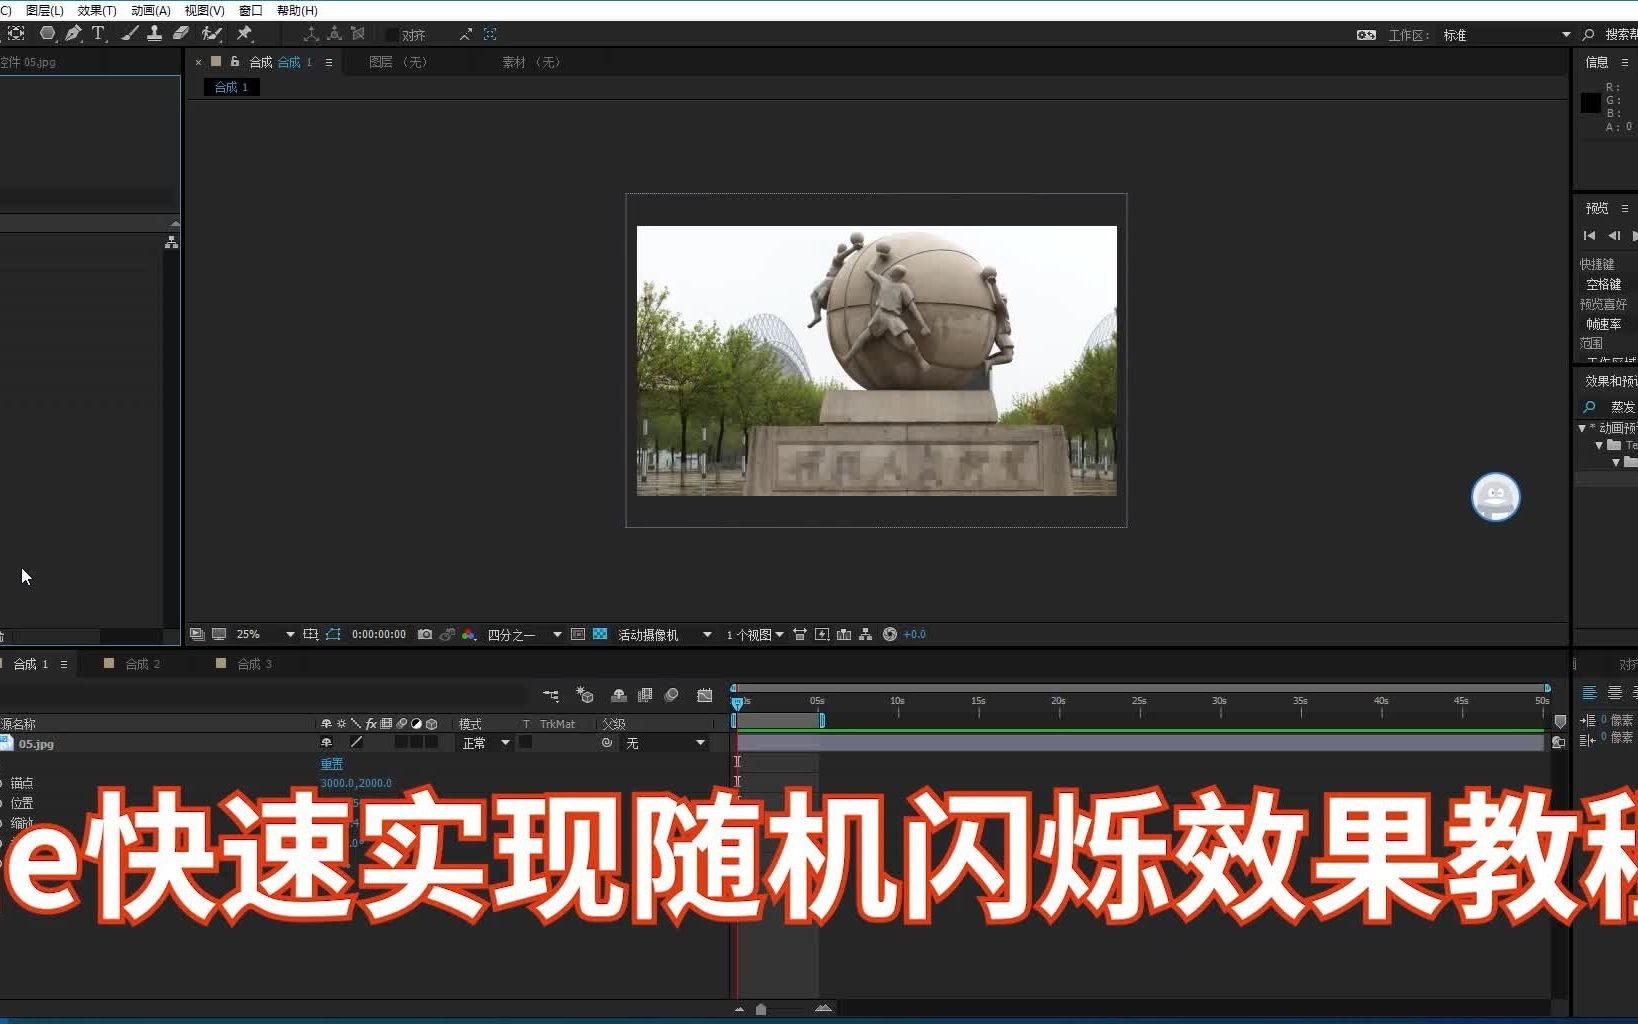This screenshot has width=1638, height=1024.
Task: Click the parent pickwhip on 05.jpg layer
Action: pos(607,743)
